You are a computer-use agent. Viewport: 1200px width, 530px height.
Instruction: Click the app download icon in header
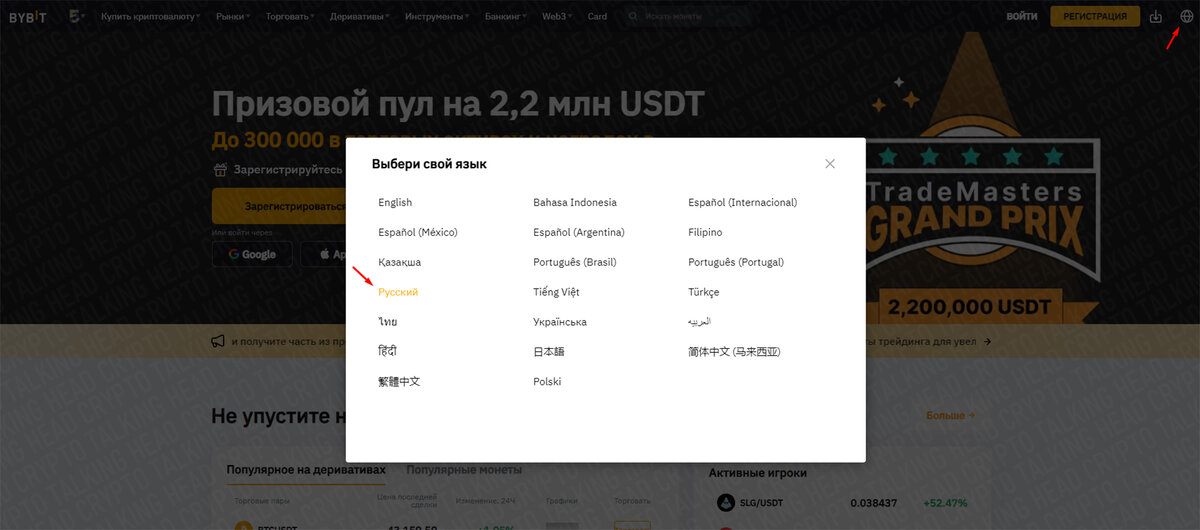tap(1157, 16)
